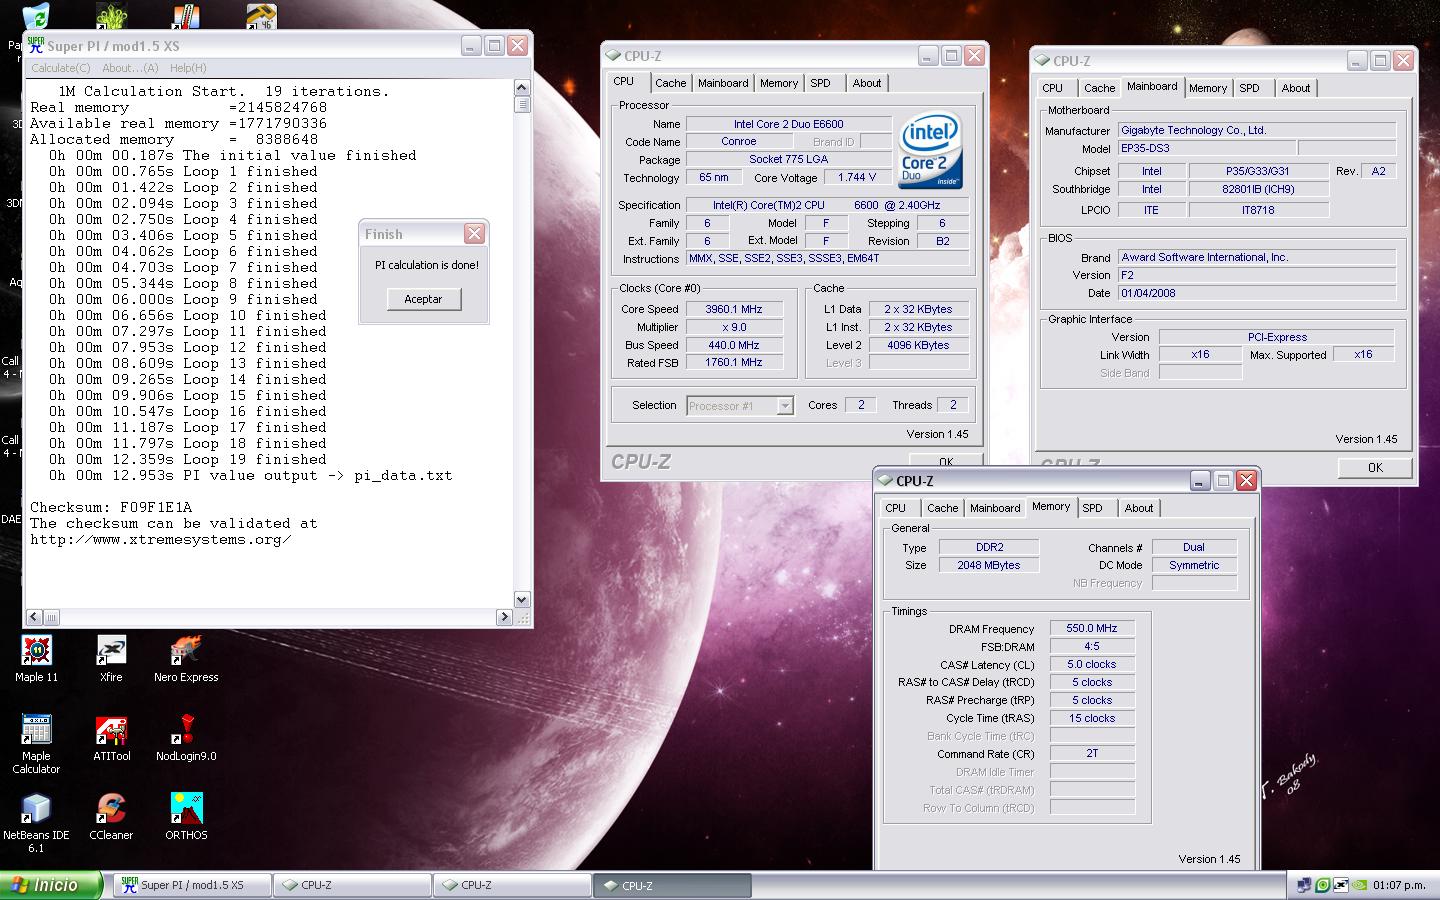Click the Multiplier x 9.0 field
1440x900 pixels.
coord(734,327)
